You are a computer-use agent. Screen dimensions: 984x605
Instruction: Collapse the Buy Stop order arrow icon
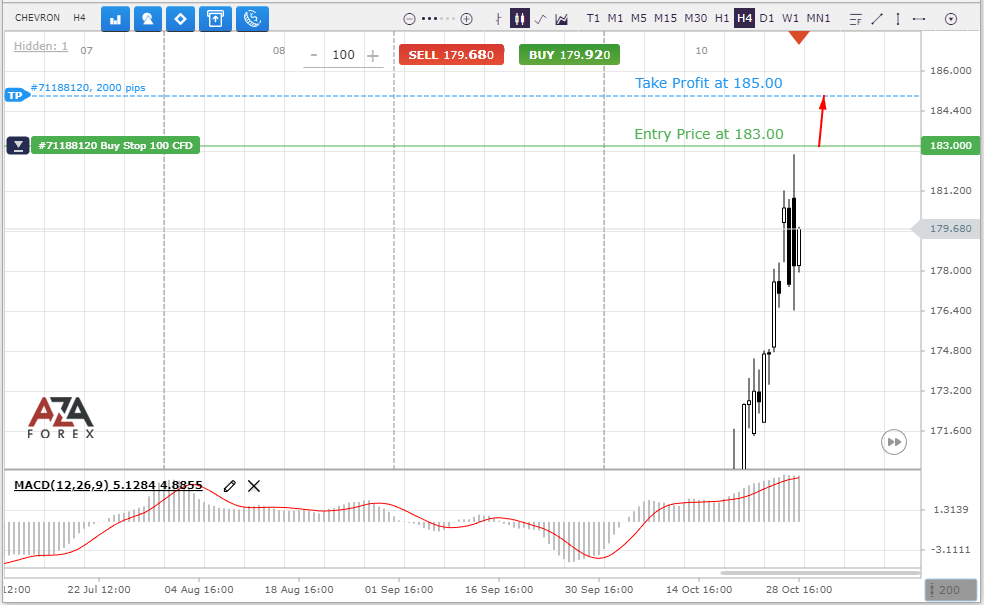[18, 146]
